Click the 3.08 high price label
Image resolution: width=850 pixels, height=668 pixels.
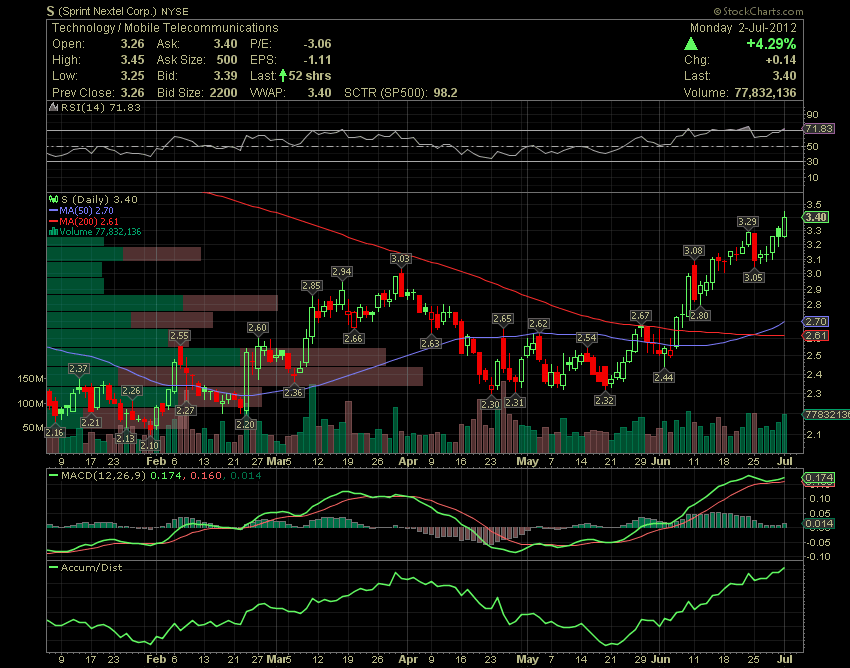(x=693, y=250)
